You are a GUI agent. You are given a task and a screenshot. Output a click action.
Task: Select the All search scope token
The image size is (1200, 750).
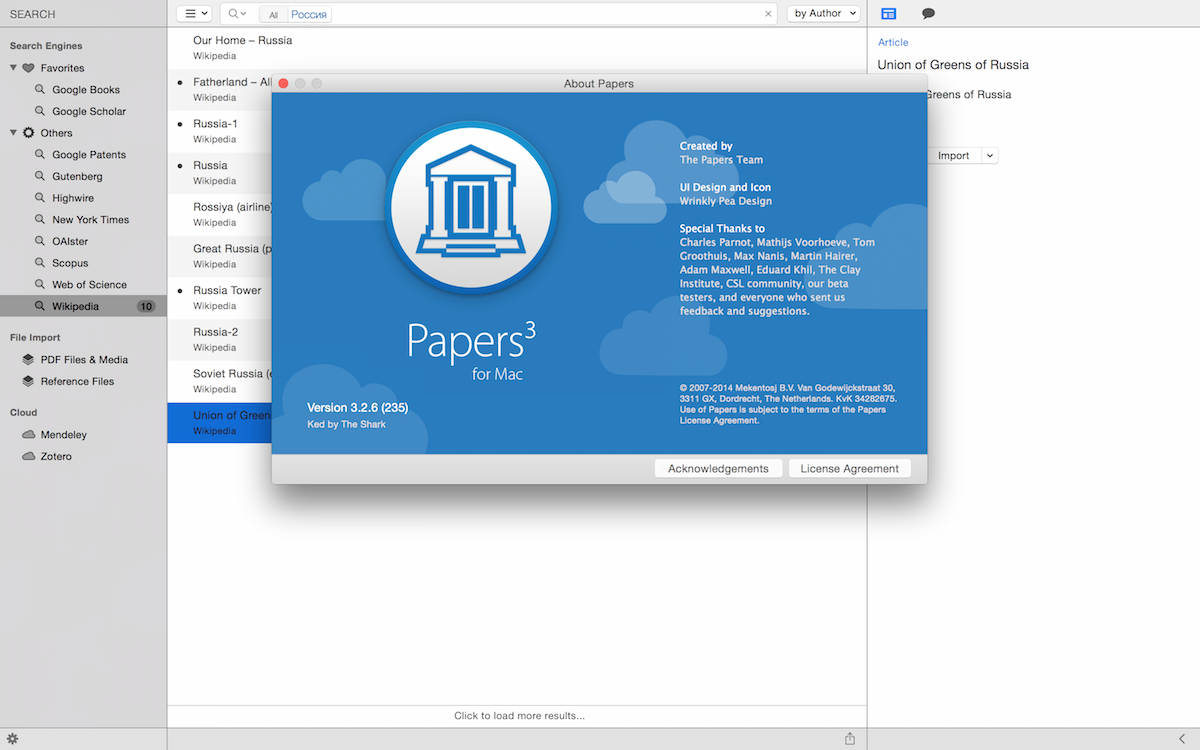273,15
